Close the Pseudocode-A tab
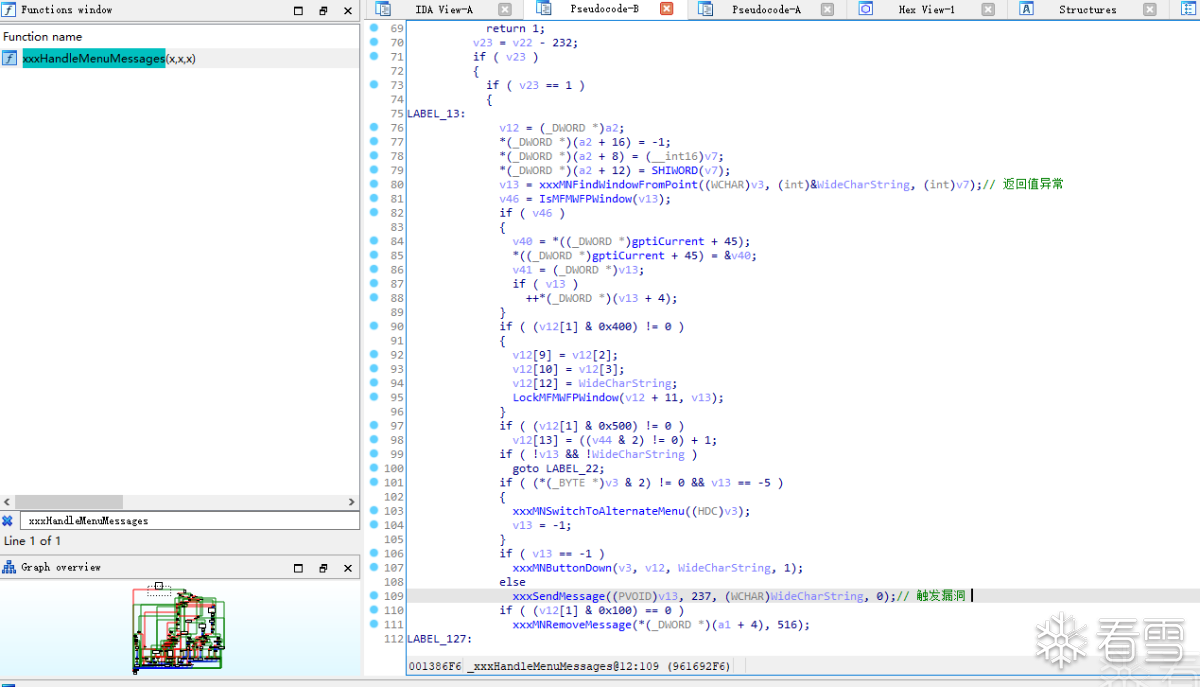Image resolution: width=1200 pixels, height=687 pixels. 827,9
